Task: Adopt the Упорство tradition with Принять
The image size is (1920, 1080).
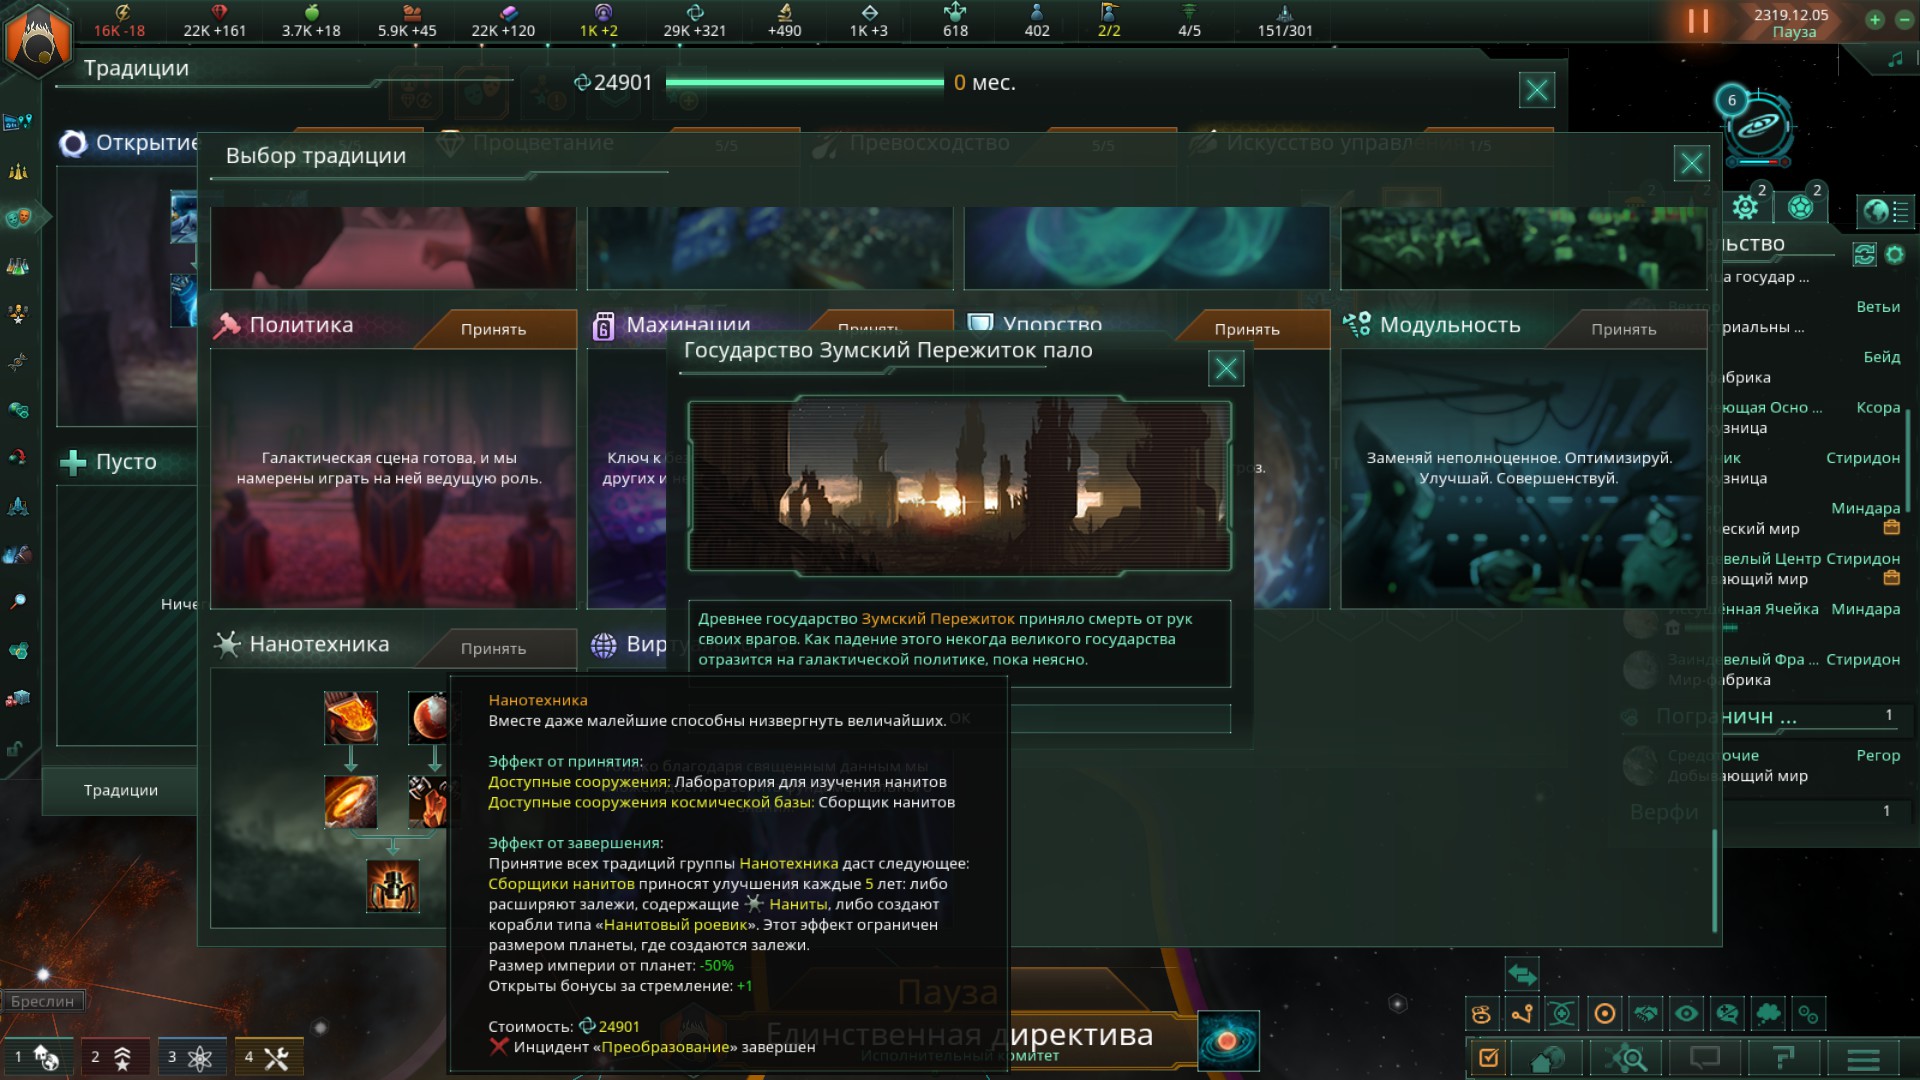Action: click(x=1247, y=329)
